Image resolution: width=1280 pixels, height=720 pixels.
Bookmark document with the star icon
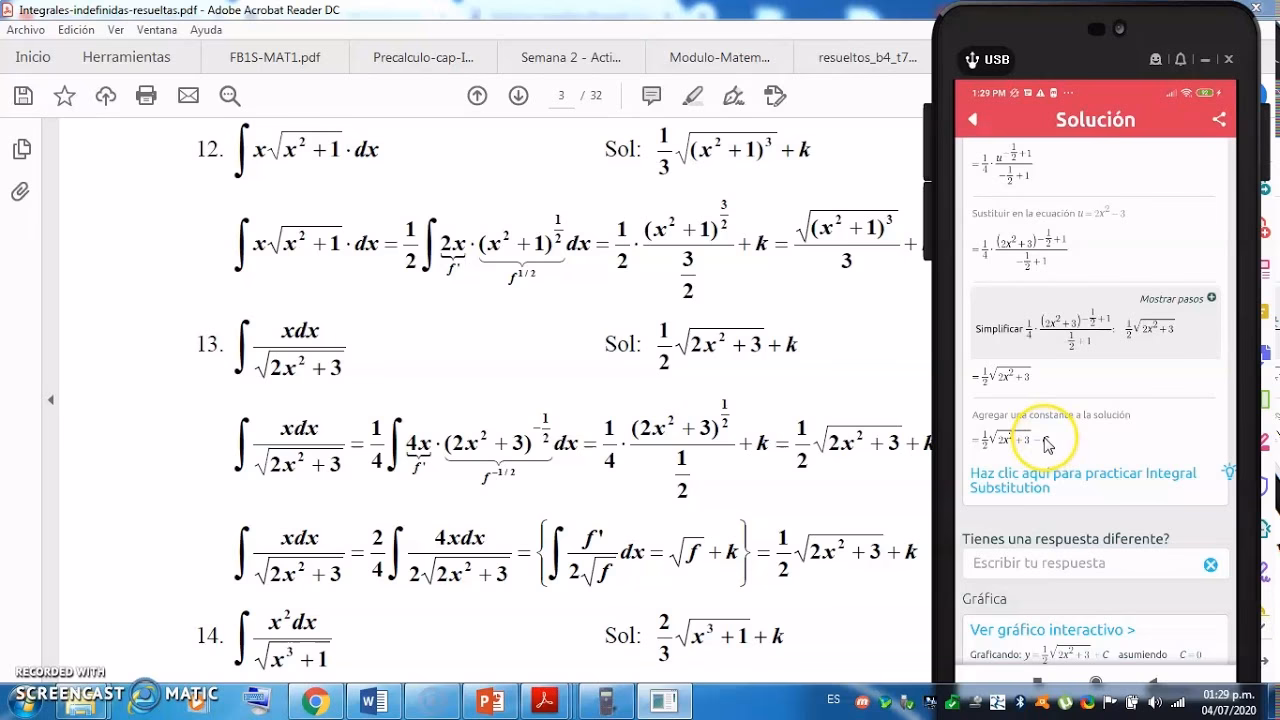point(64,96)
